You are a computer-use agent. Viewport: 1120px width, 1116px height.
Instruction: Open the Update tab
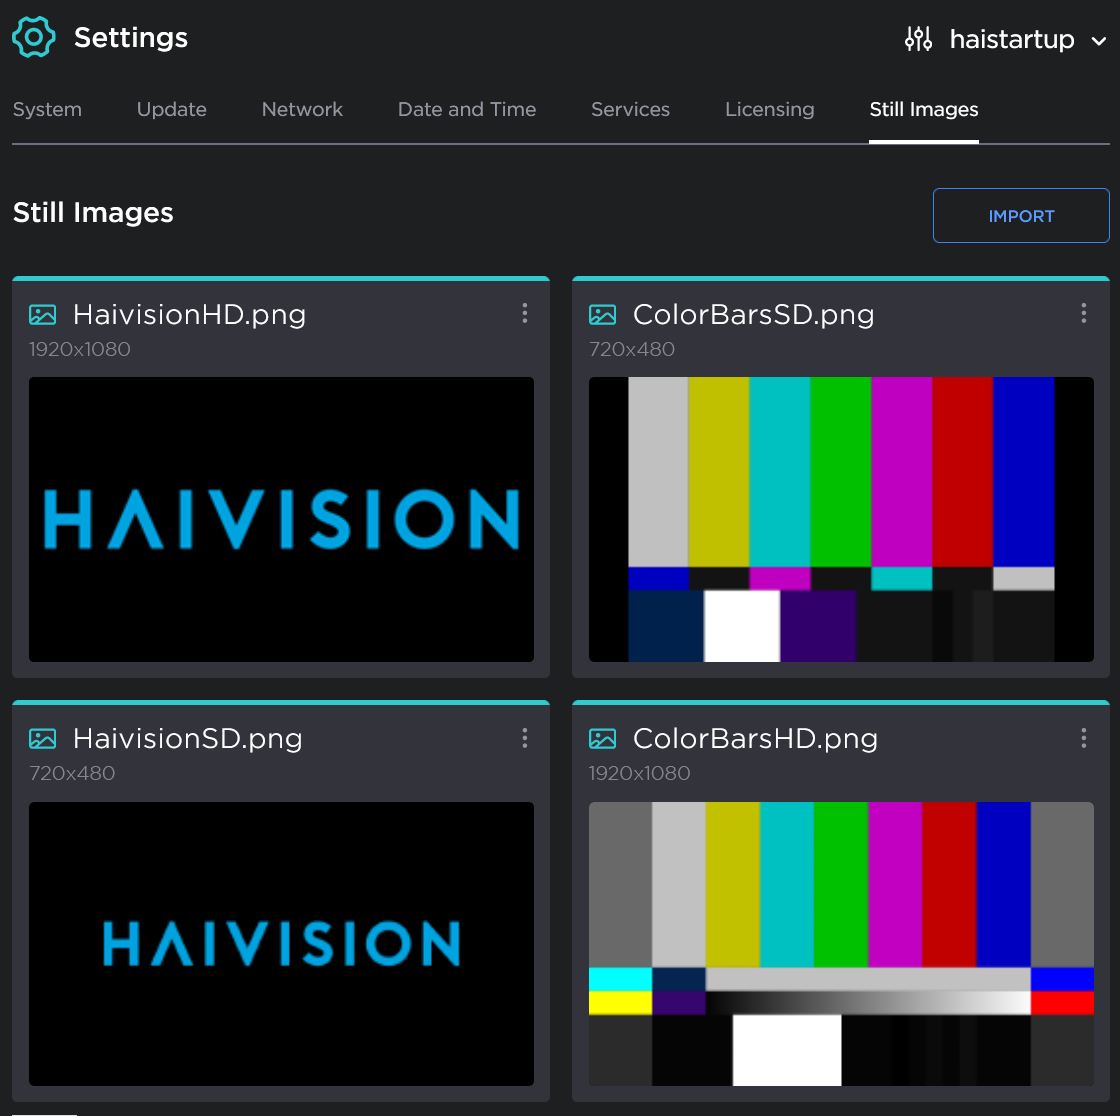point(172,110)
